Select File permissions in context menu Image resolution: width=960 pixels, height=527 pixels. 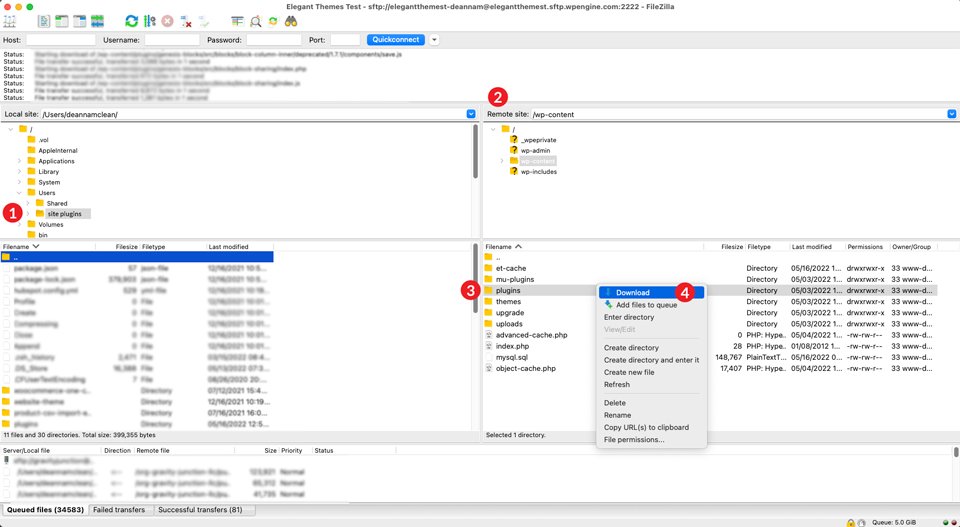[x=633, y=439]
